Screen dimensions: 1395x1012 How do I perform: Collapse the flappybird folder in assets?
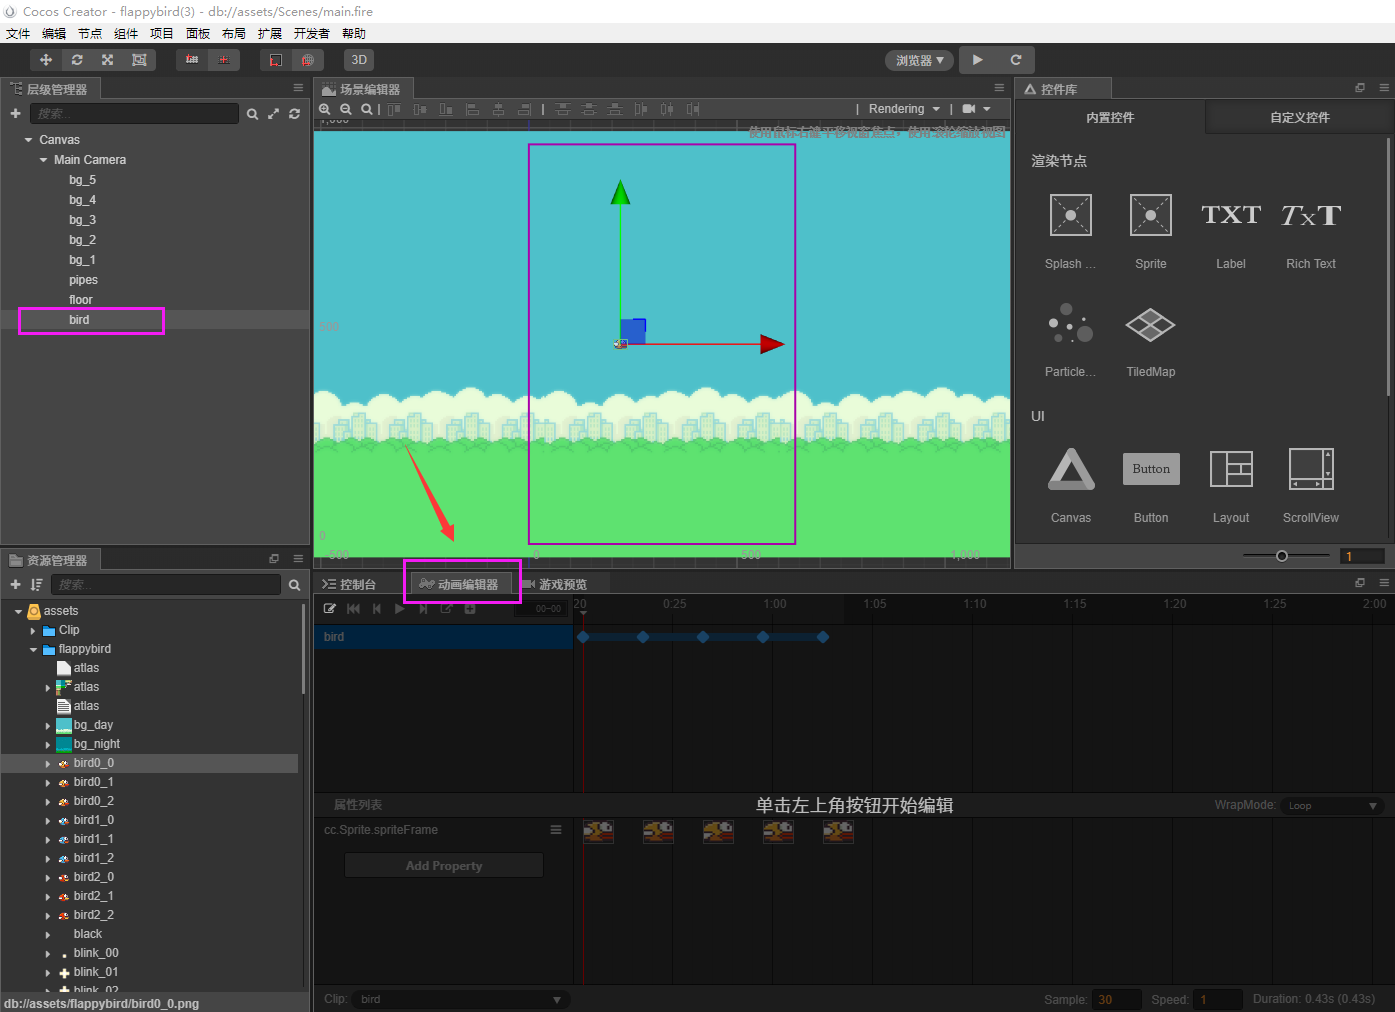(x=33, y=650)
